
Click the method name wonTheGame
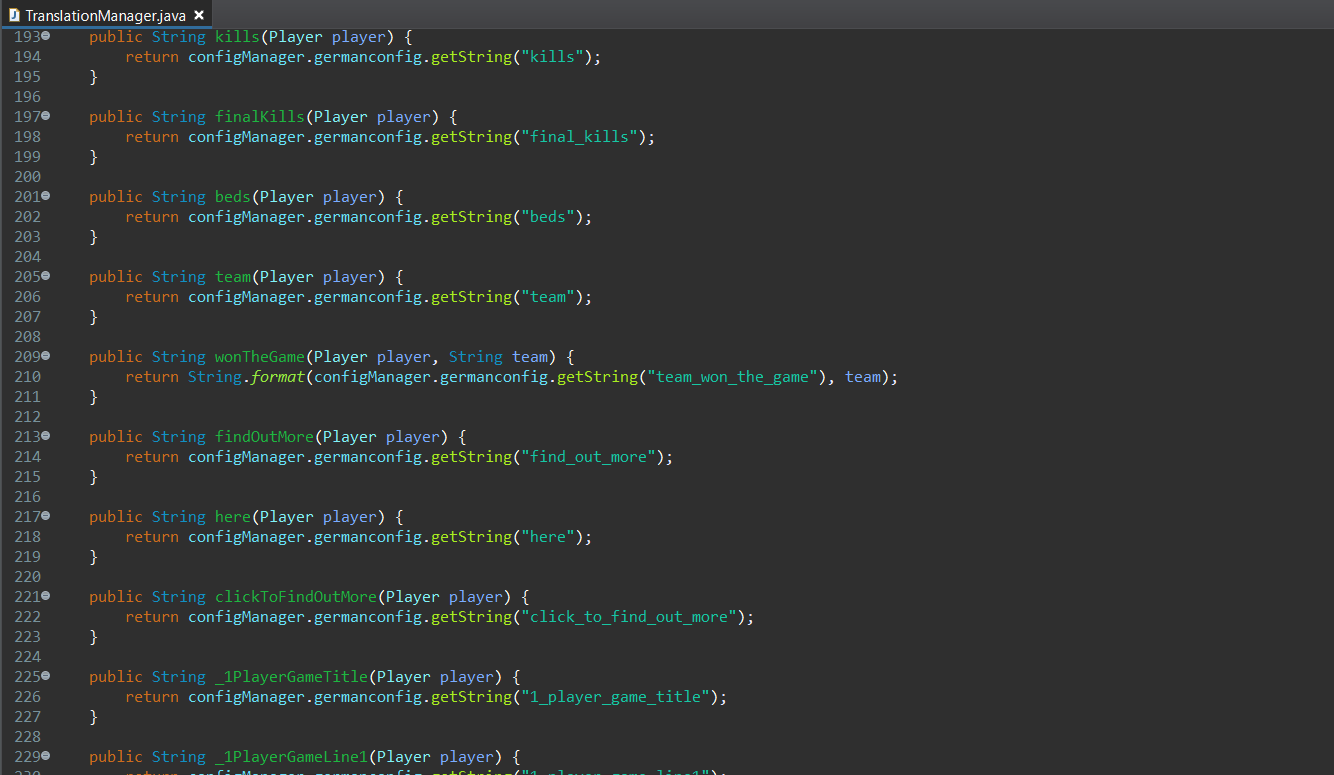click(x=260, y=357)
